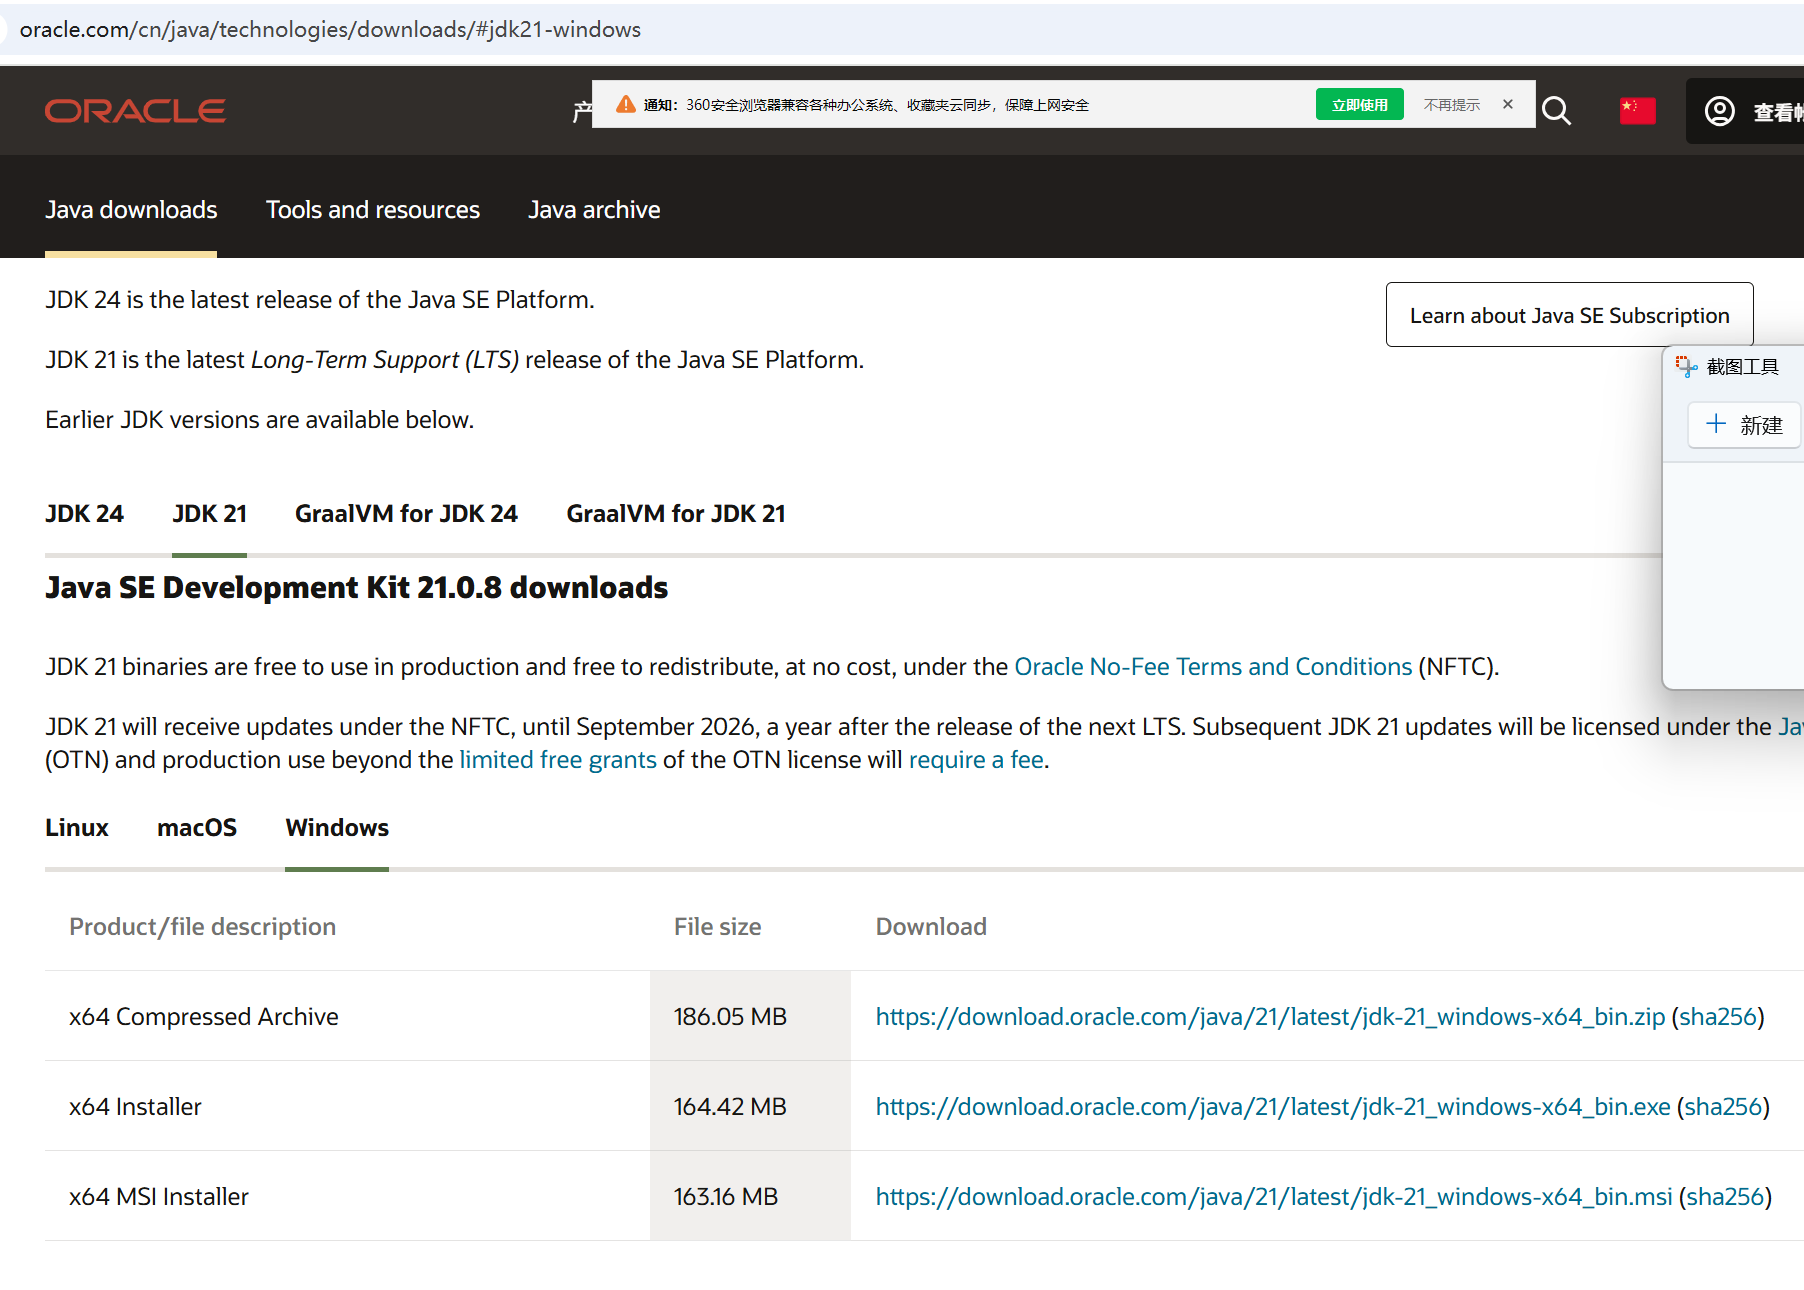Click Learn about Java SE Subscription

[x=1569, y=315]
